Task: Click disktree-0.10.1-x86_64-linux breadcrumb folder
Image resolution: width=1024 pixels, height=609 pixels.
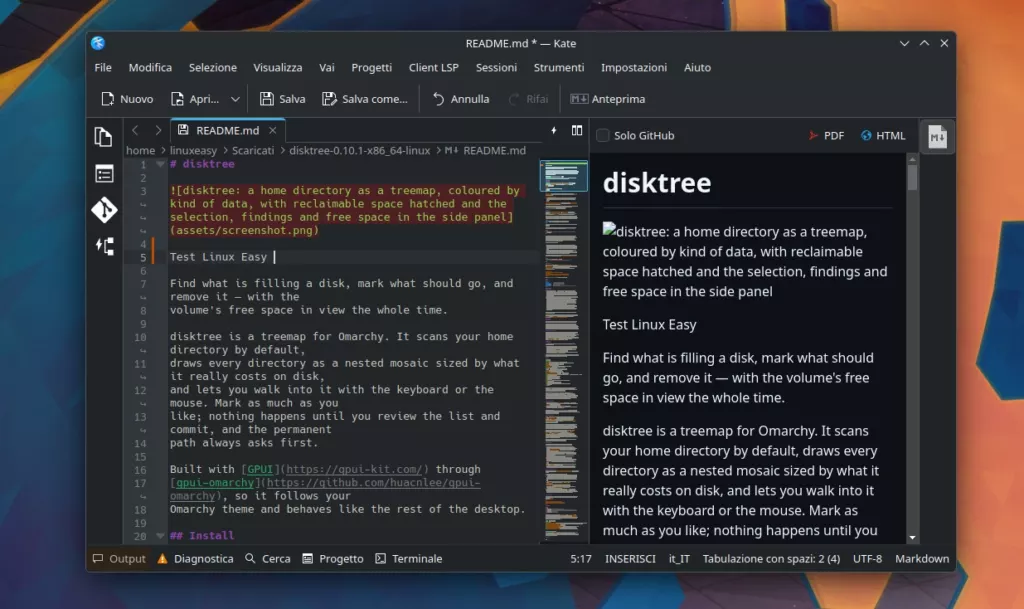Action: tap(360, 151)
